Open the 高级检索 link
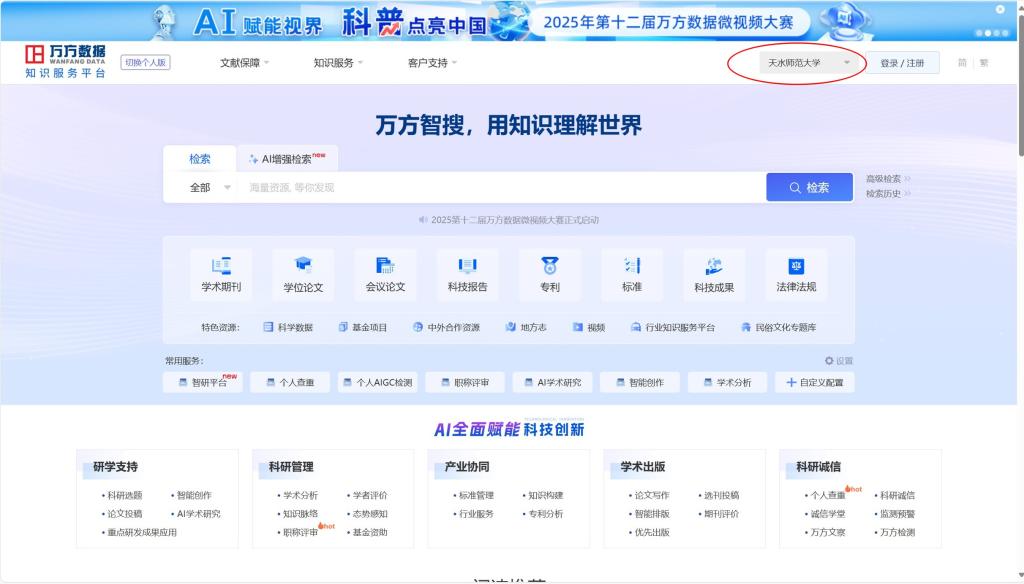The height and width of the screenshot is (584, 1024). tap(888, 178)
